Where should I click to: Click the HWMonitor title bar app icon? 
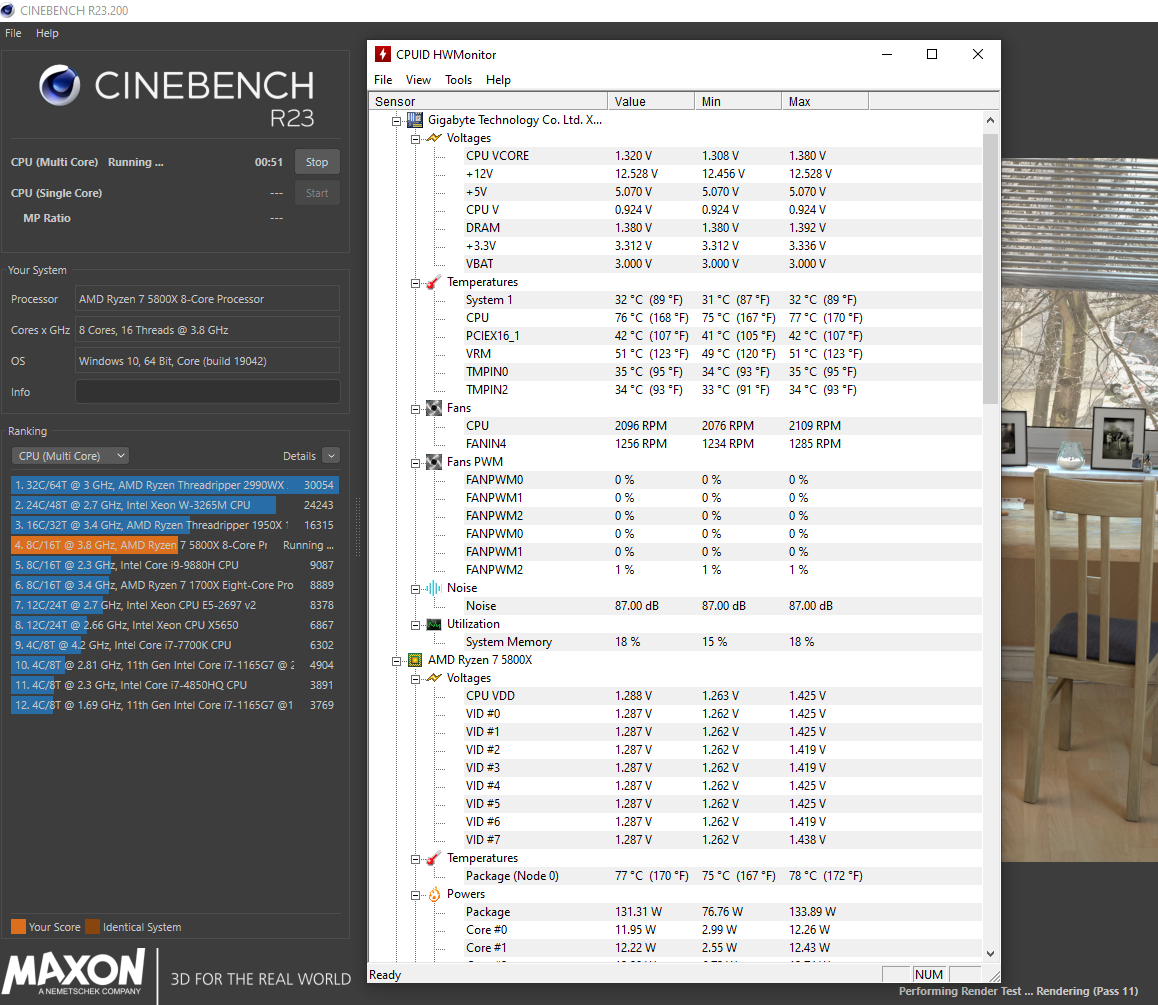pos(383,54)
